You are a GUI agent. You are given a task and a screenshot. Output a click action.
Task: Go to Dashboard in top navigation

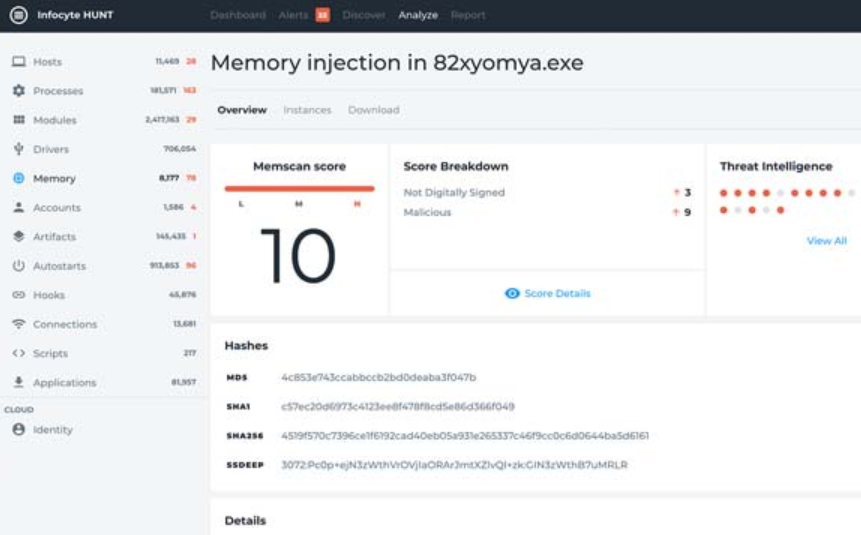click(x=238, y=15)
